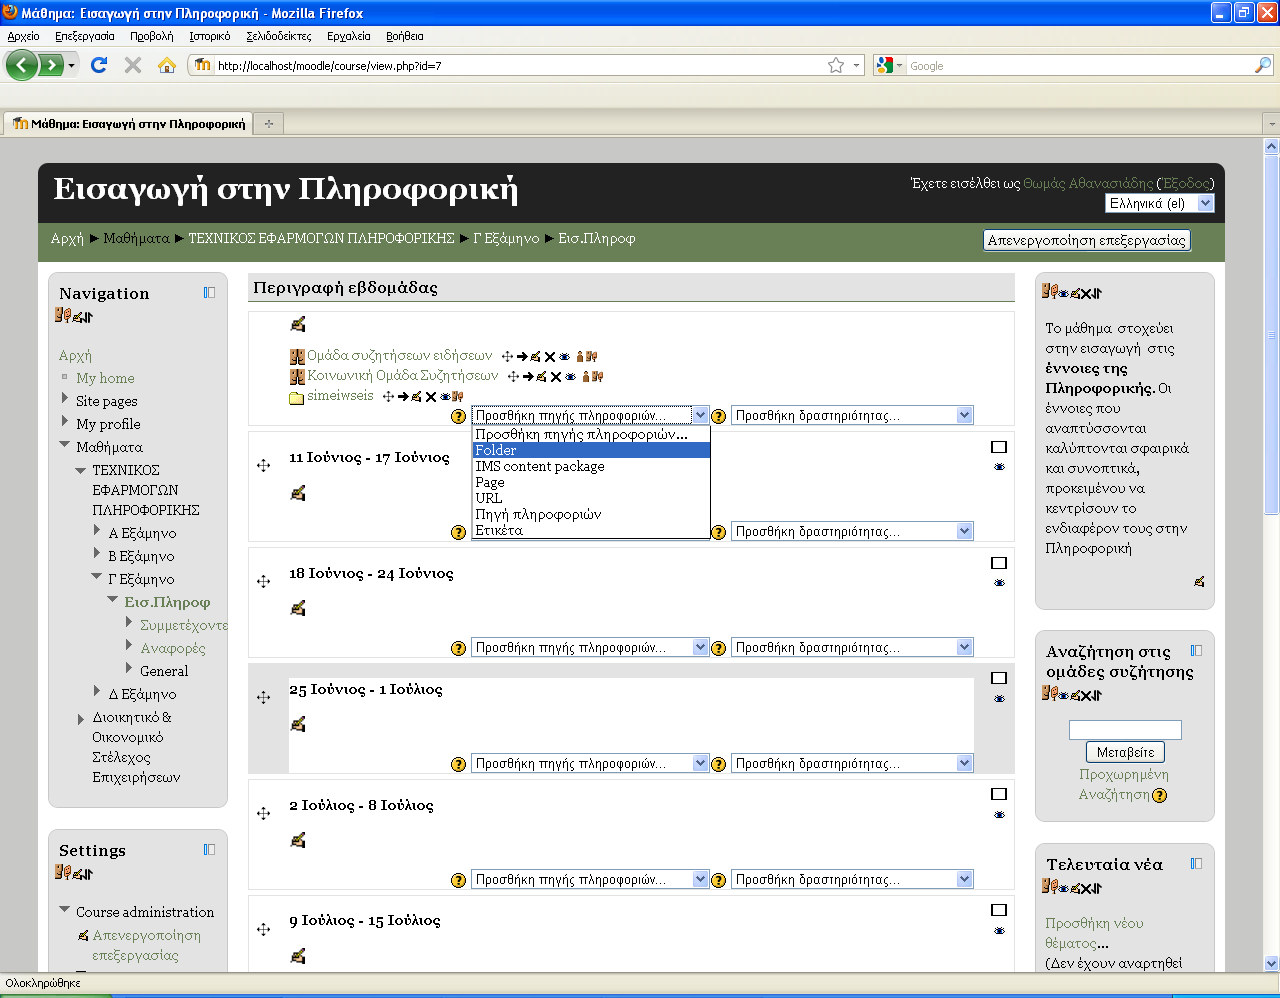Click the Έξοδος logout link
The height and width of the screenshot is (998, 1280).
tap(1185, 183)
